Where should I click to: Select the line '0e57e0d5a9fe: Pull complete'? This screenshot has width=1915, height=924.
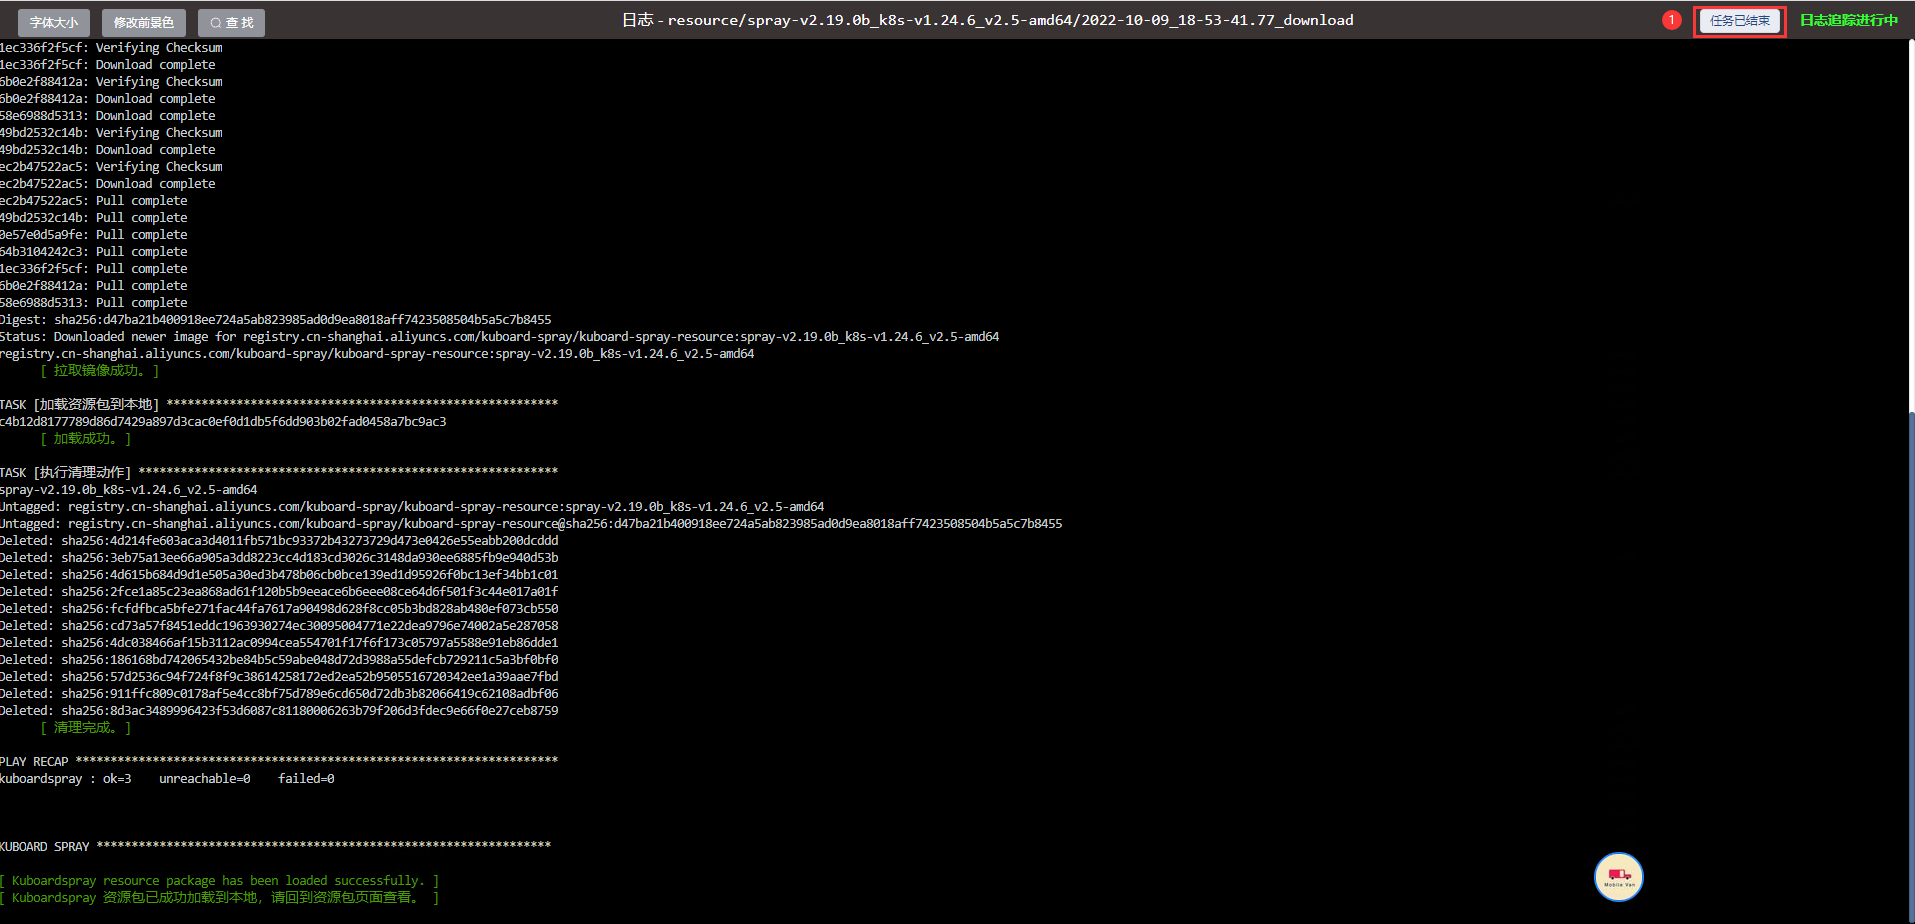94,235
